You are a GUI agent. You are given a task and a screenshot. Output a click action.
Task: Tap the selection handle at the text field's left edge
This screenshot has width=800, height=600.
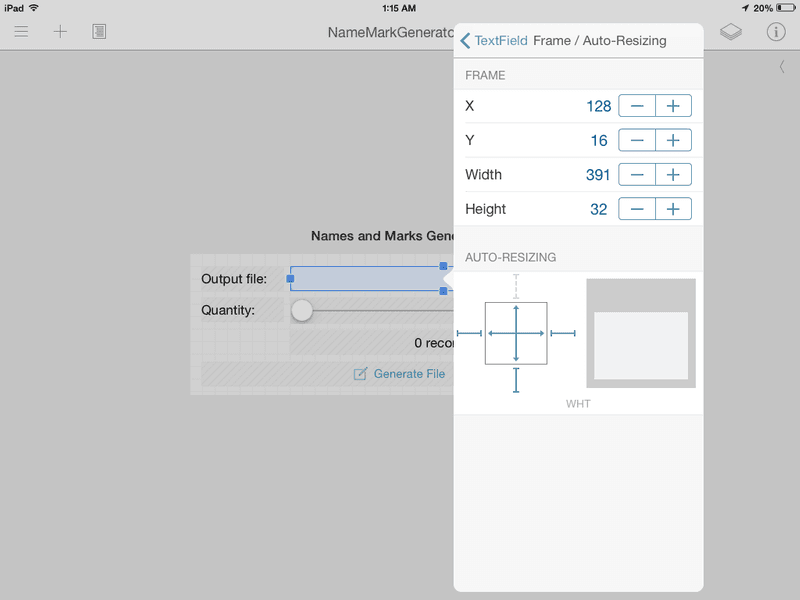[x=290, y=279]
